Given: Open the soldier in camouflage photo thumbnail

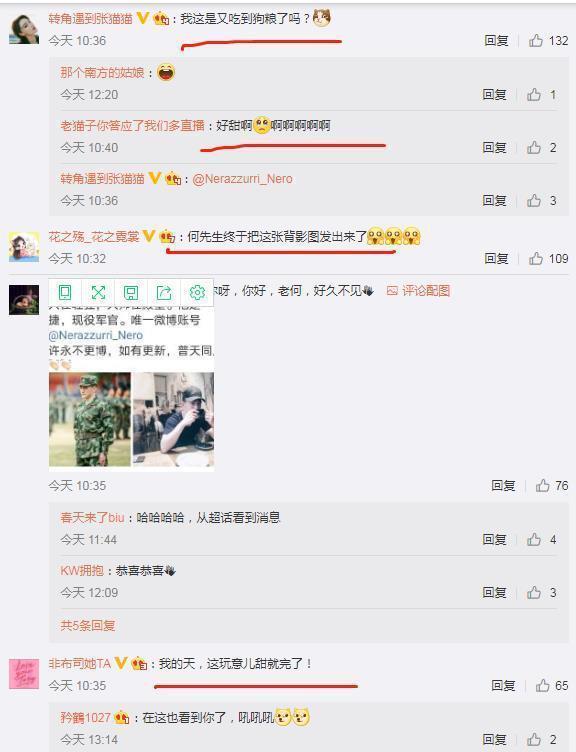Looking at the screenshot, I should (x=90, y=420).
